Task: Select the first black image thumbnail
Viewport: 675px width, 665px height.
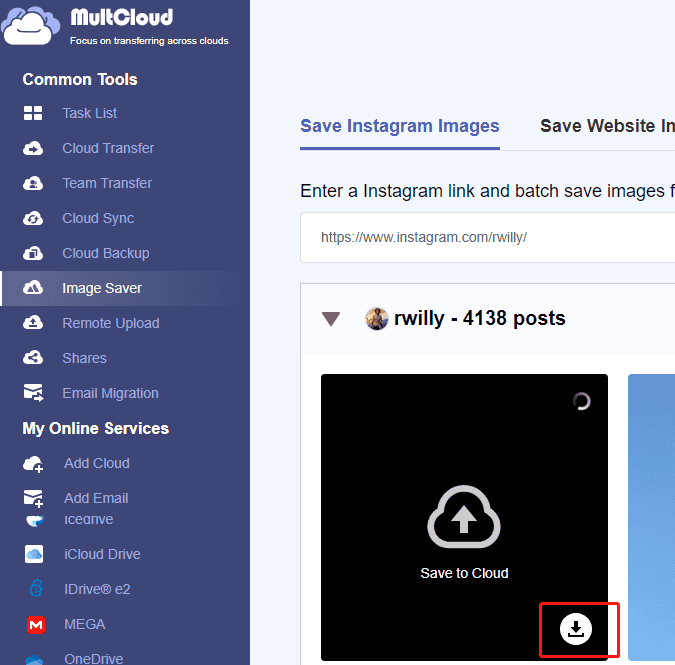Action: [464, 517]
